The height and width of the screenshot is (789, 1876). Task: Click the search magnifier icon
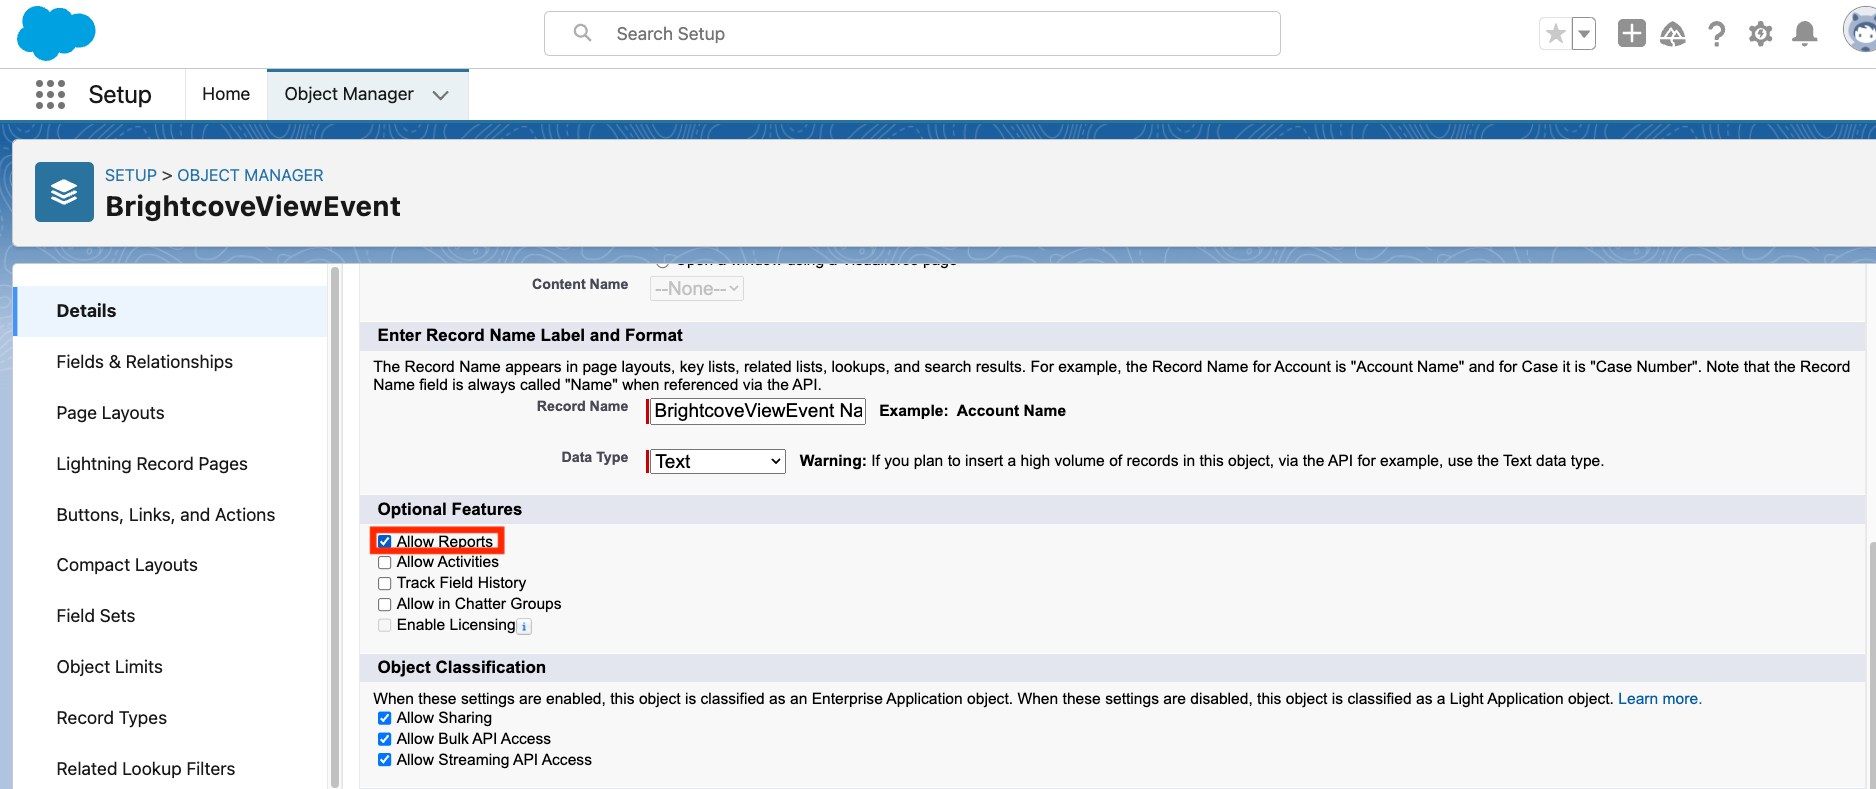coord(582,33)
